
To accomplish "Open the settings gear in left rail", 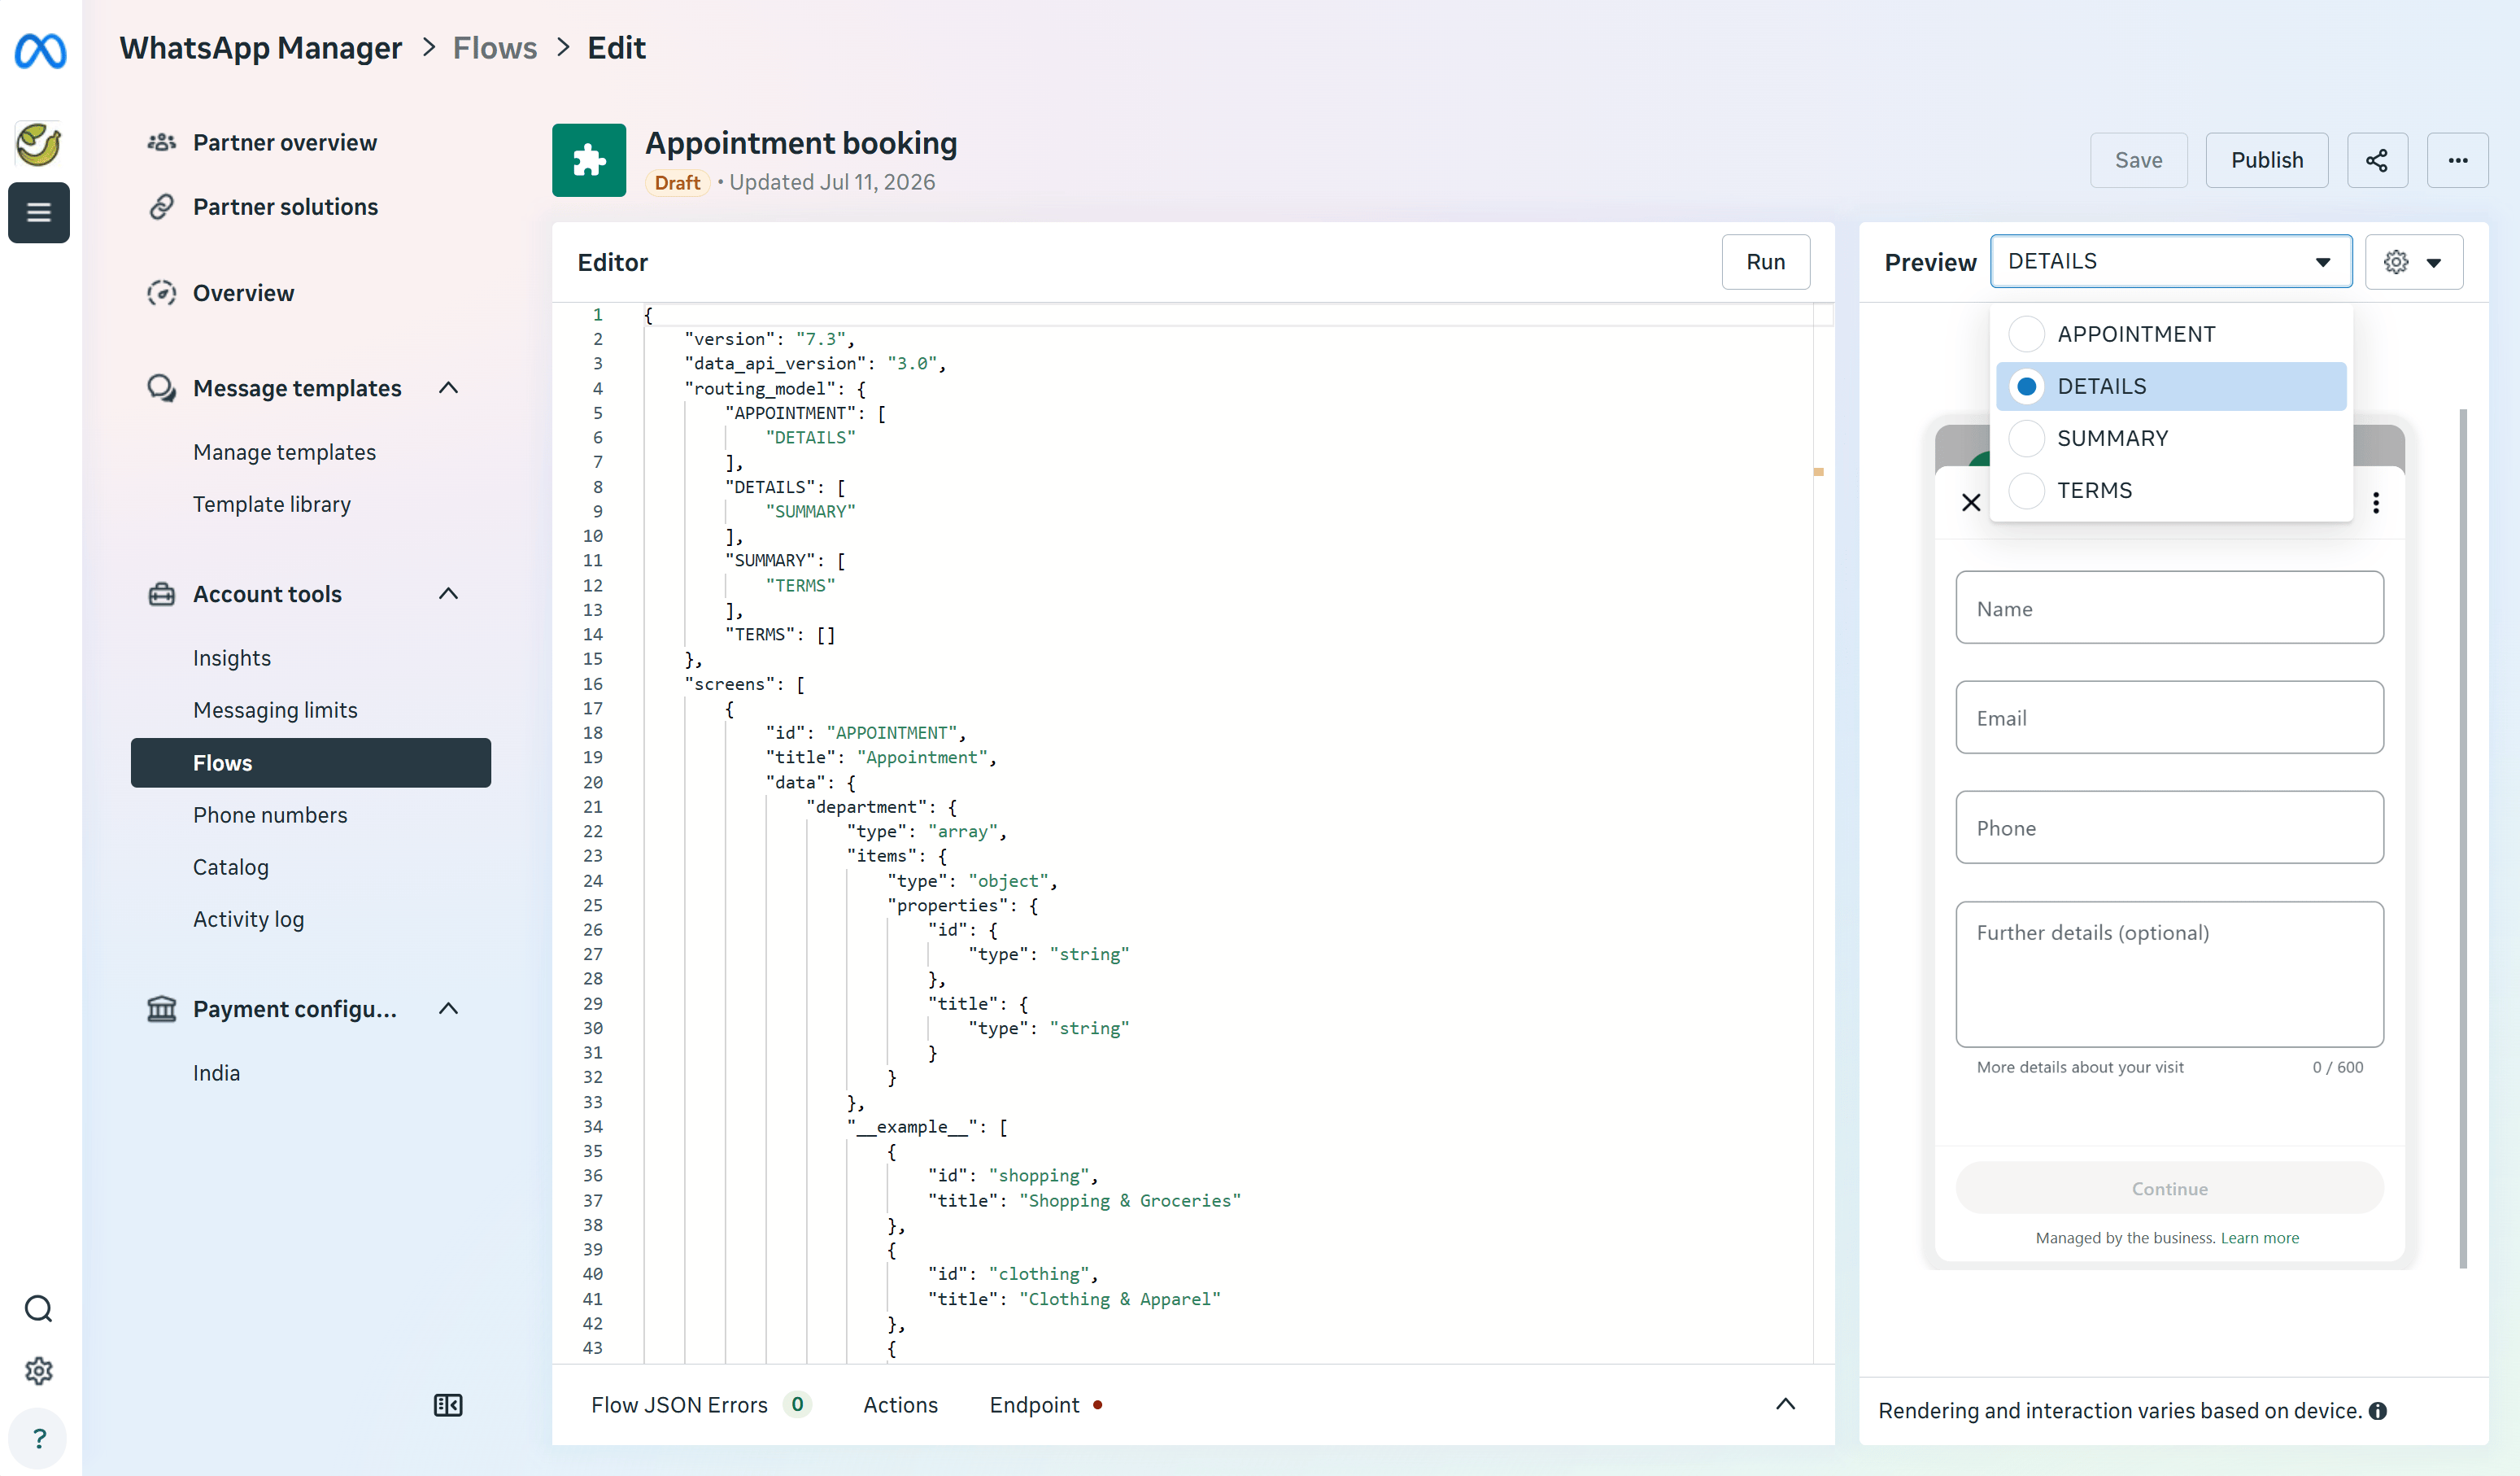I will coord(39,1370).
